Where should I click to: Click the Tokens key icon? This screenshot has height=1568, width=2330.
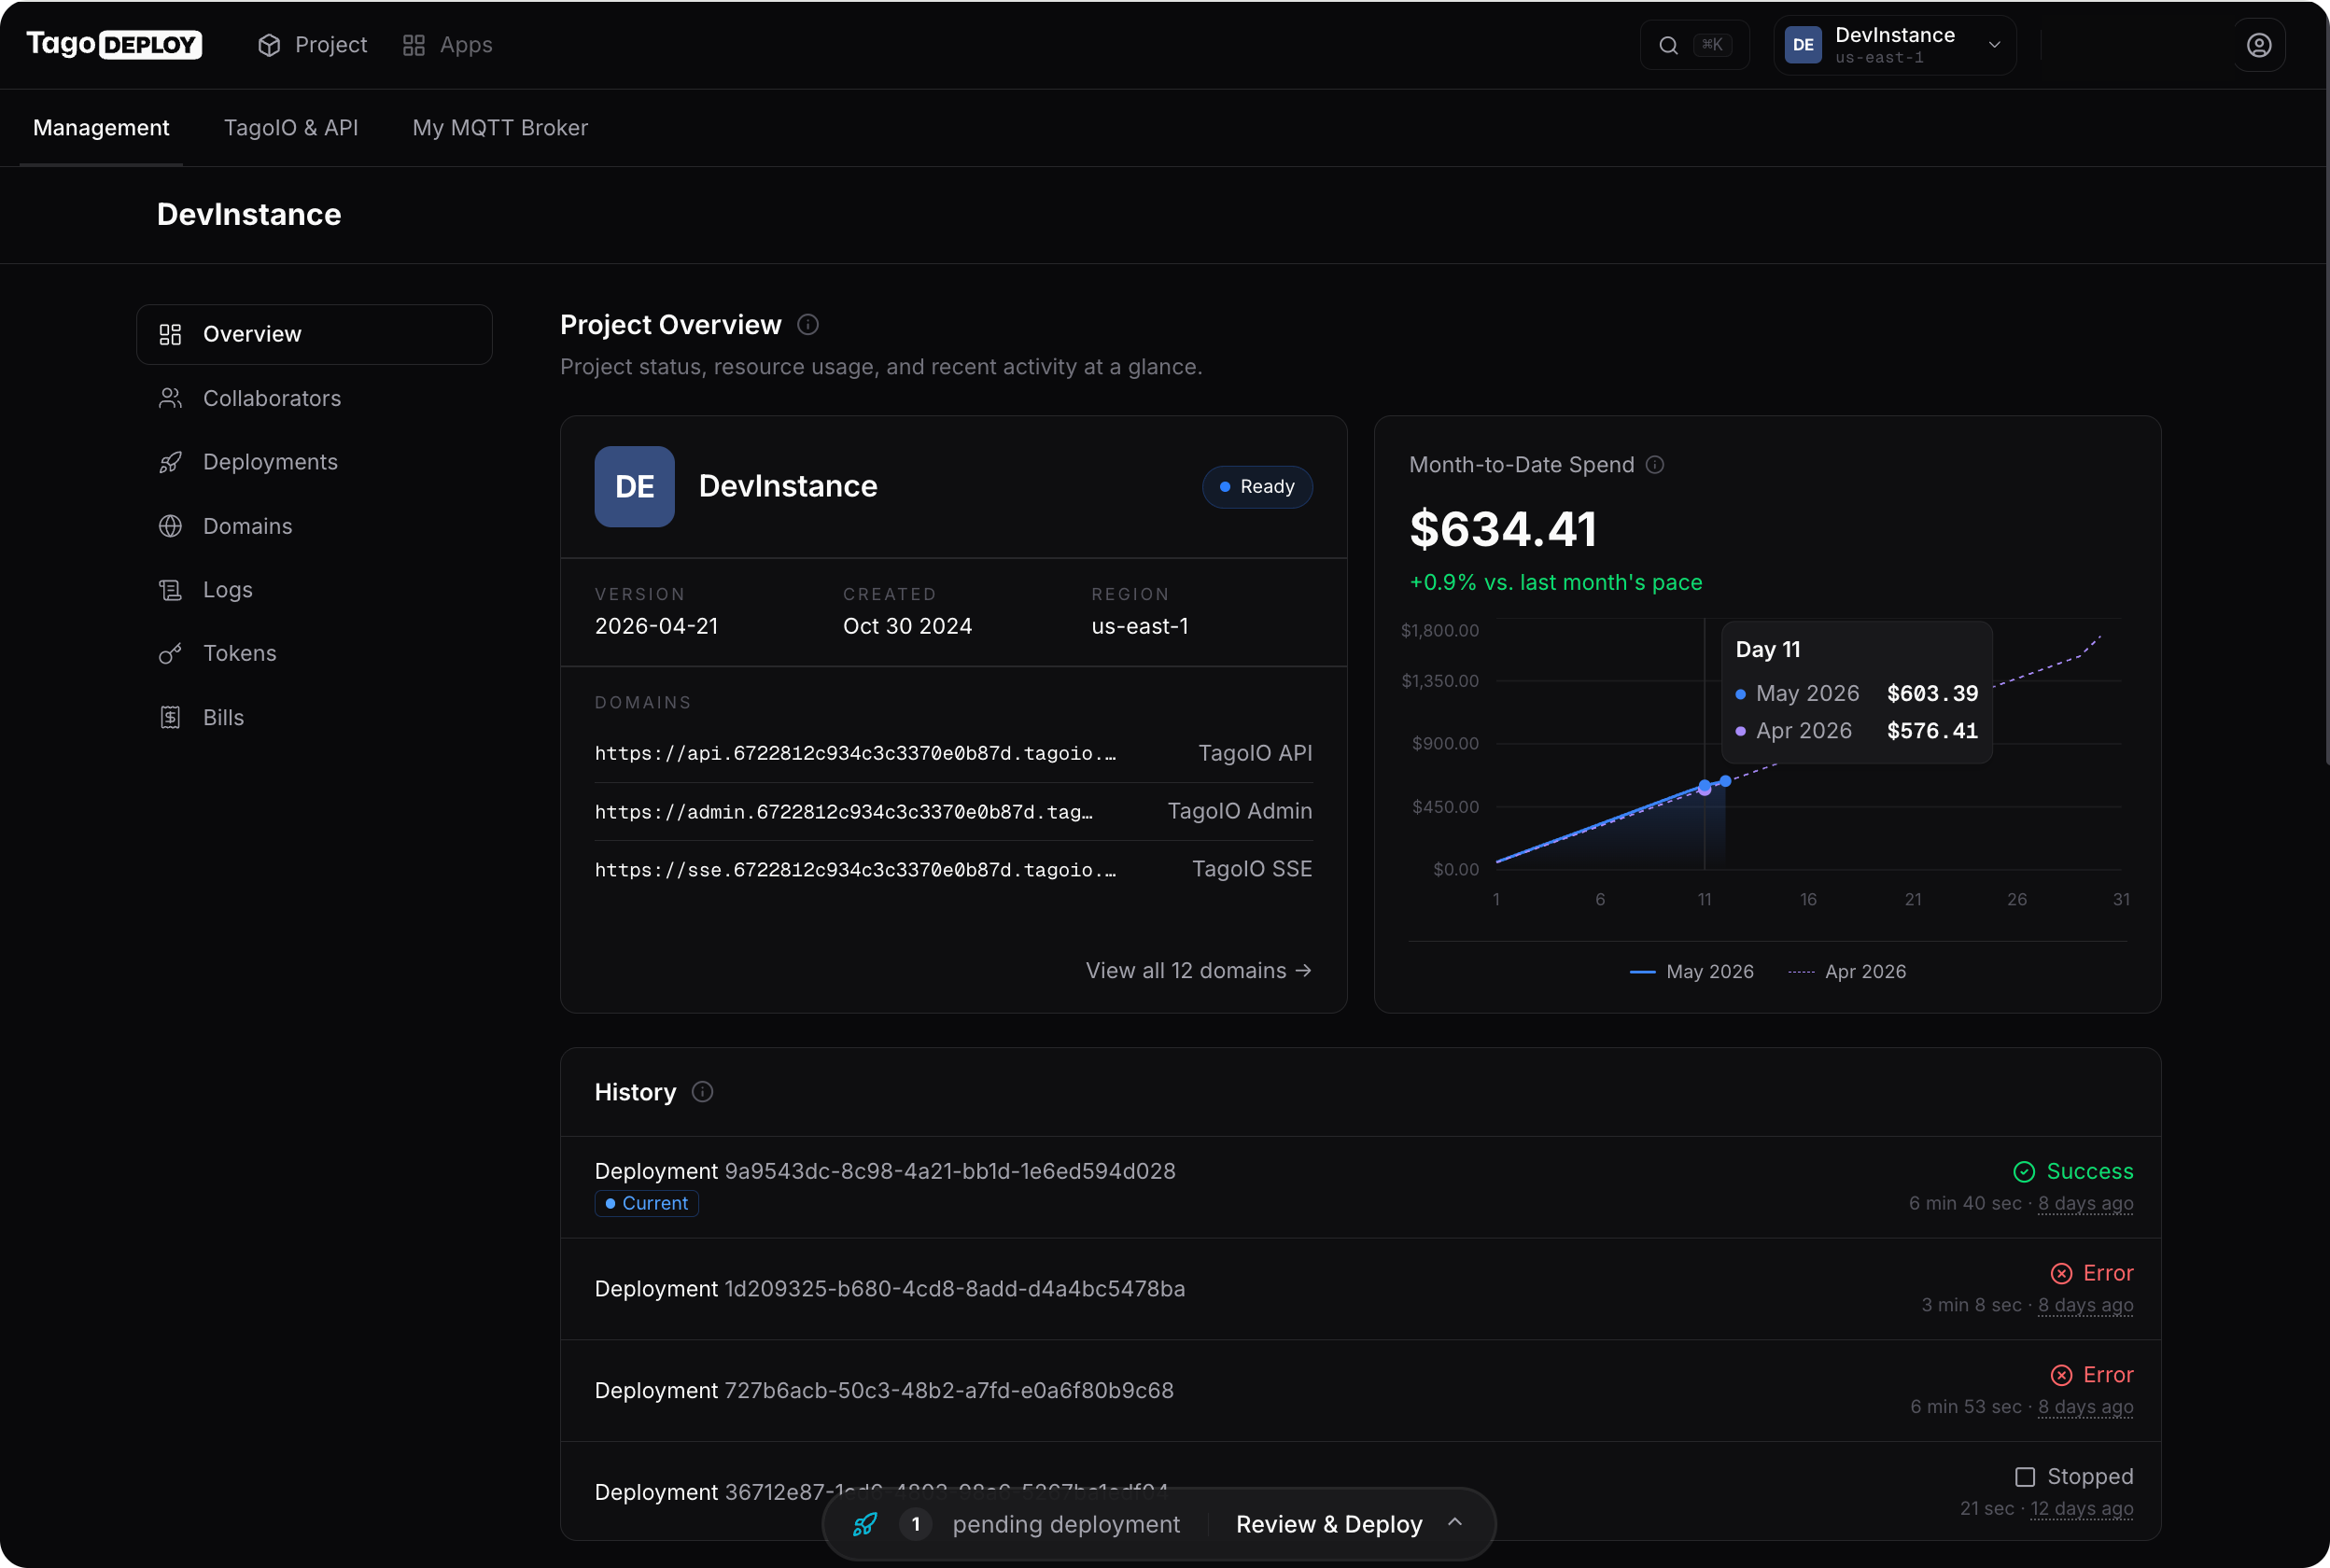pos(170,653)
